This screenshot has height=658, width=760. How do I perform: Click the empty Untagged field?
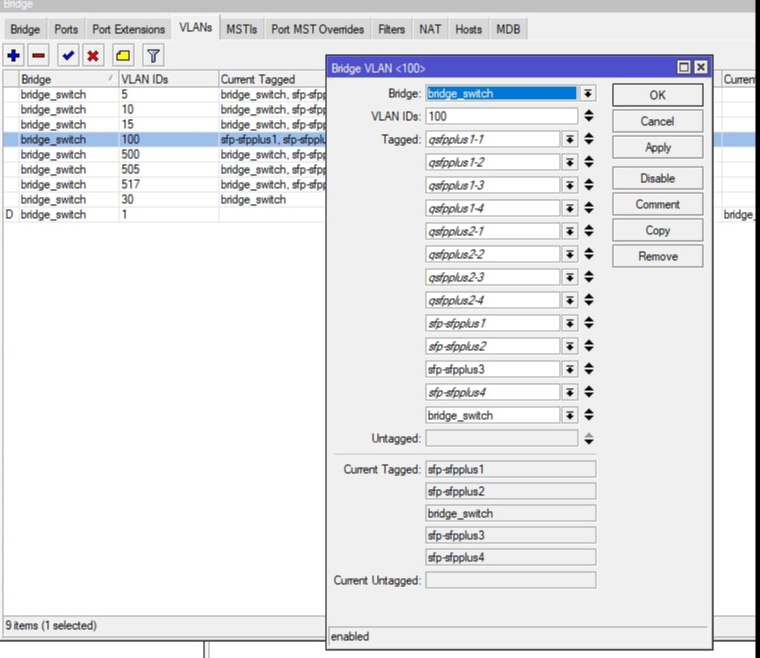pos(502,439)
